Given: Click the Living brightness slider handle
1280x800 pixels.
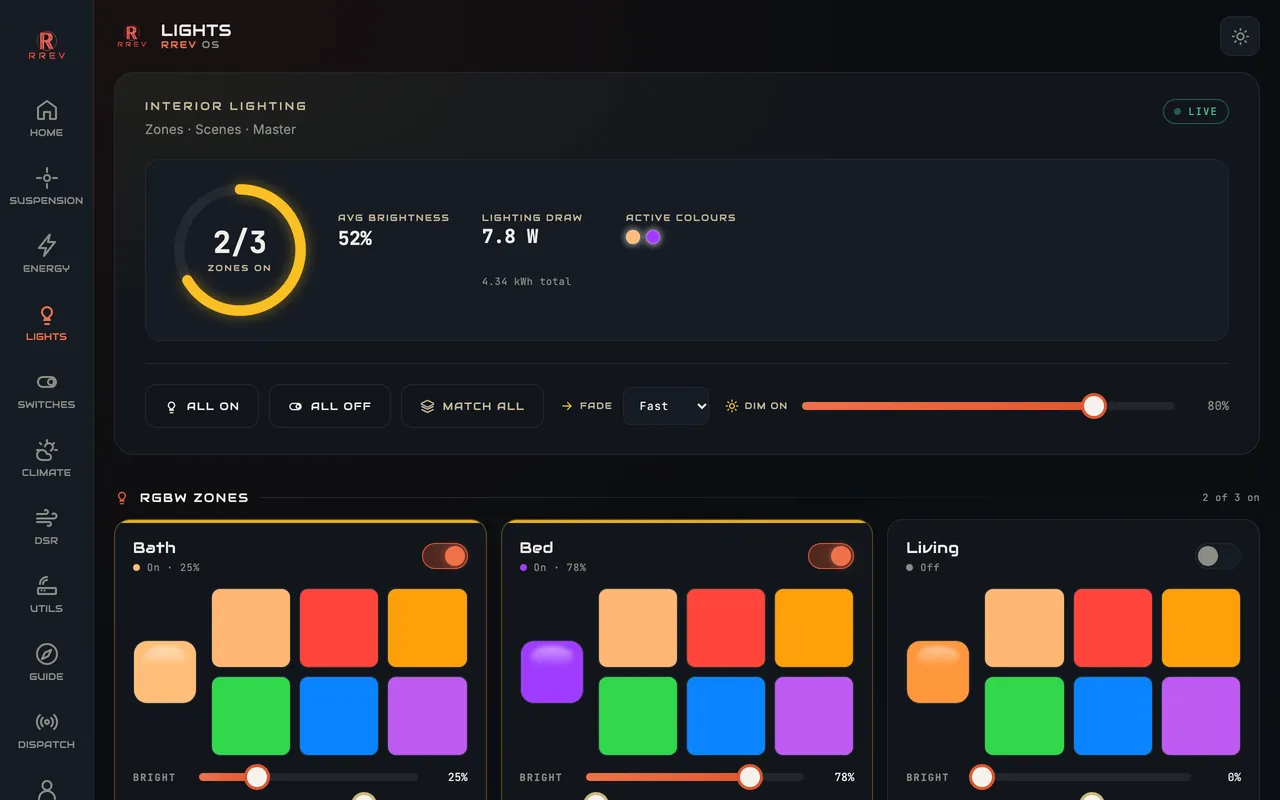Looking at the screenshot, I should click(982, 777).
